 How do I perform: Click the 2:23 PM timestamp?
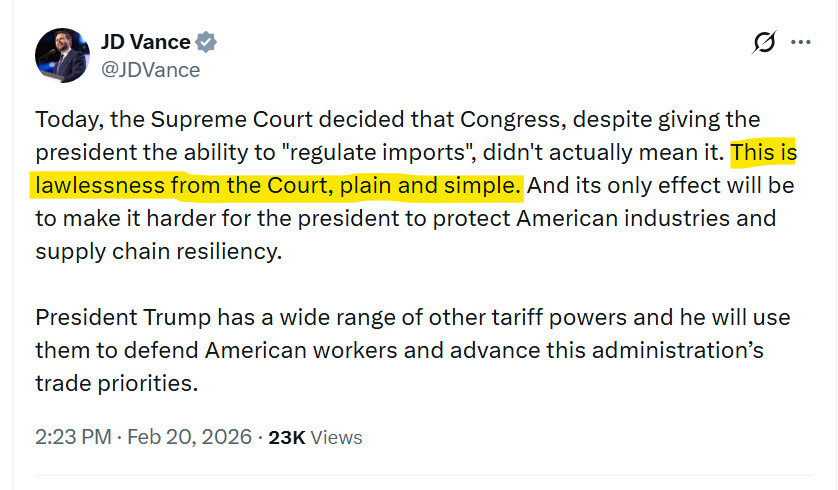(x=74, y=437)
